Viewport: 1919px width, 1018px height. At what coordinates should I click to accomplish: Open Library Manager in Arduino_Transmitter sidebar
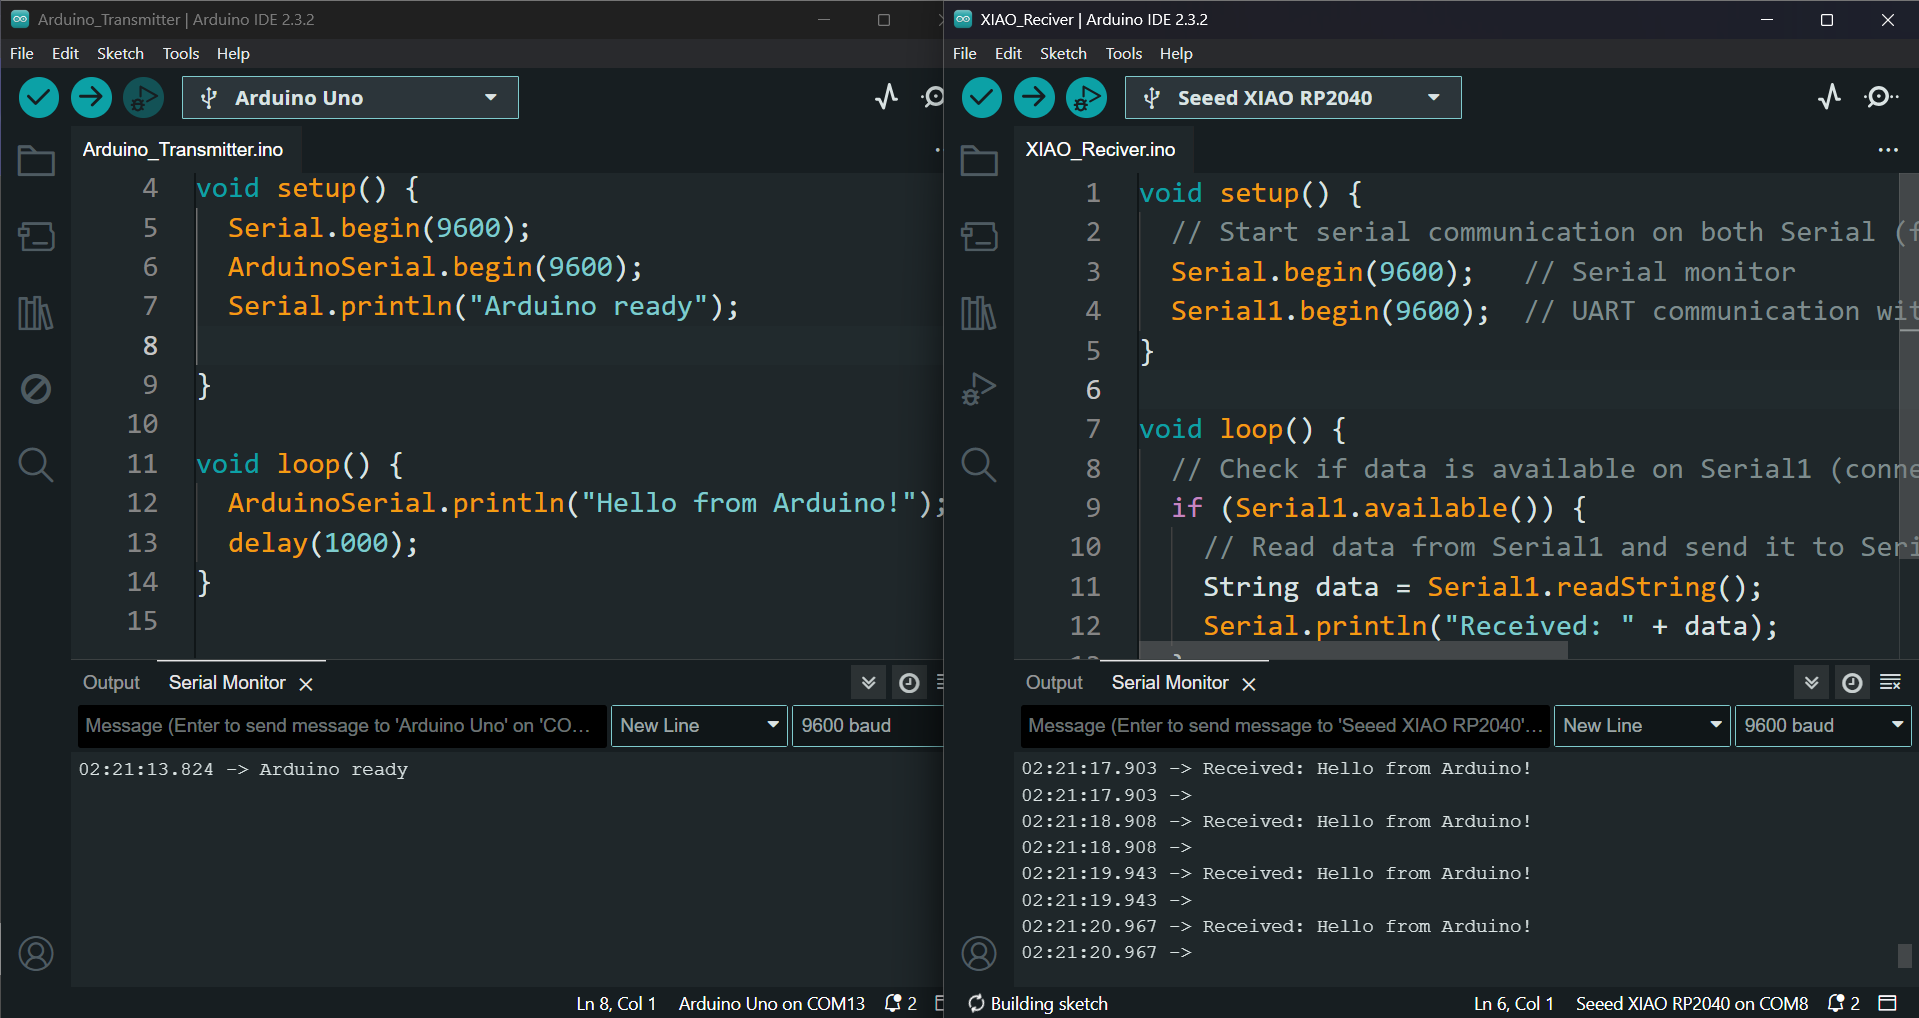(36, 313)
